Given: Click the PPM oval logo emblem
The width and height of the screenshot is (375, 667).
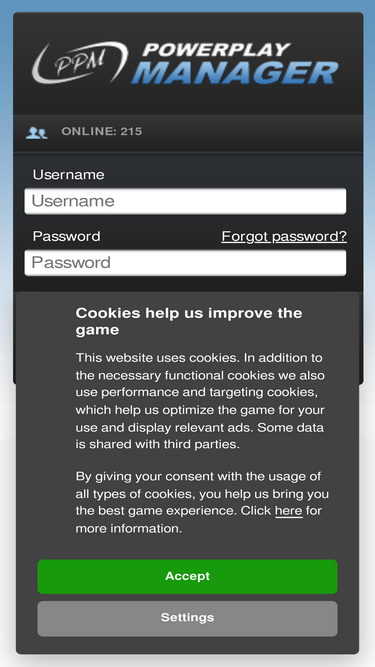Looking at the screenshot, I should click(x=80, y=62).
